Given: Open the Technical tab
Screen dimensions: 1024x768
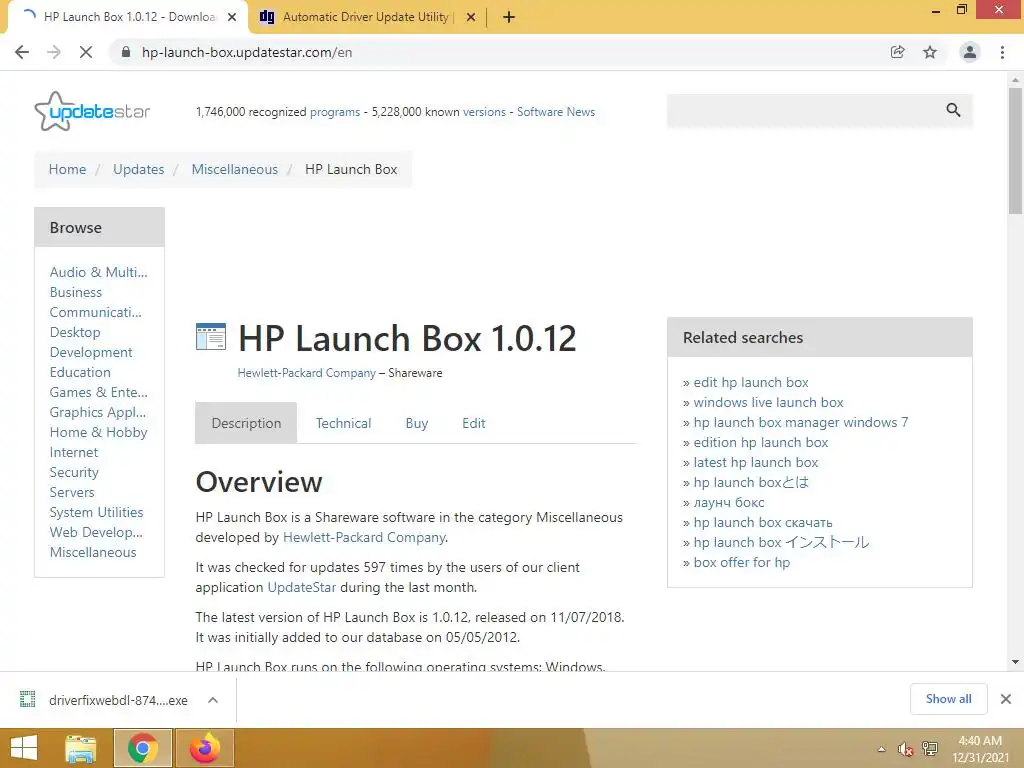Looking at the screenshot, I should click(x=344, y=423).
